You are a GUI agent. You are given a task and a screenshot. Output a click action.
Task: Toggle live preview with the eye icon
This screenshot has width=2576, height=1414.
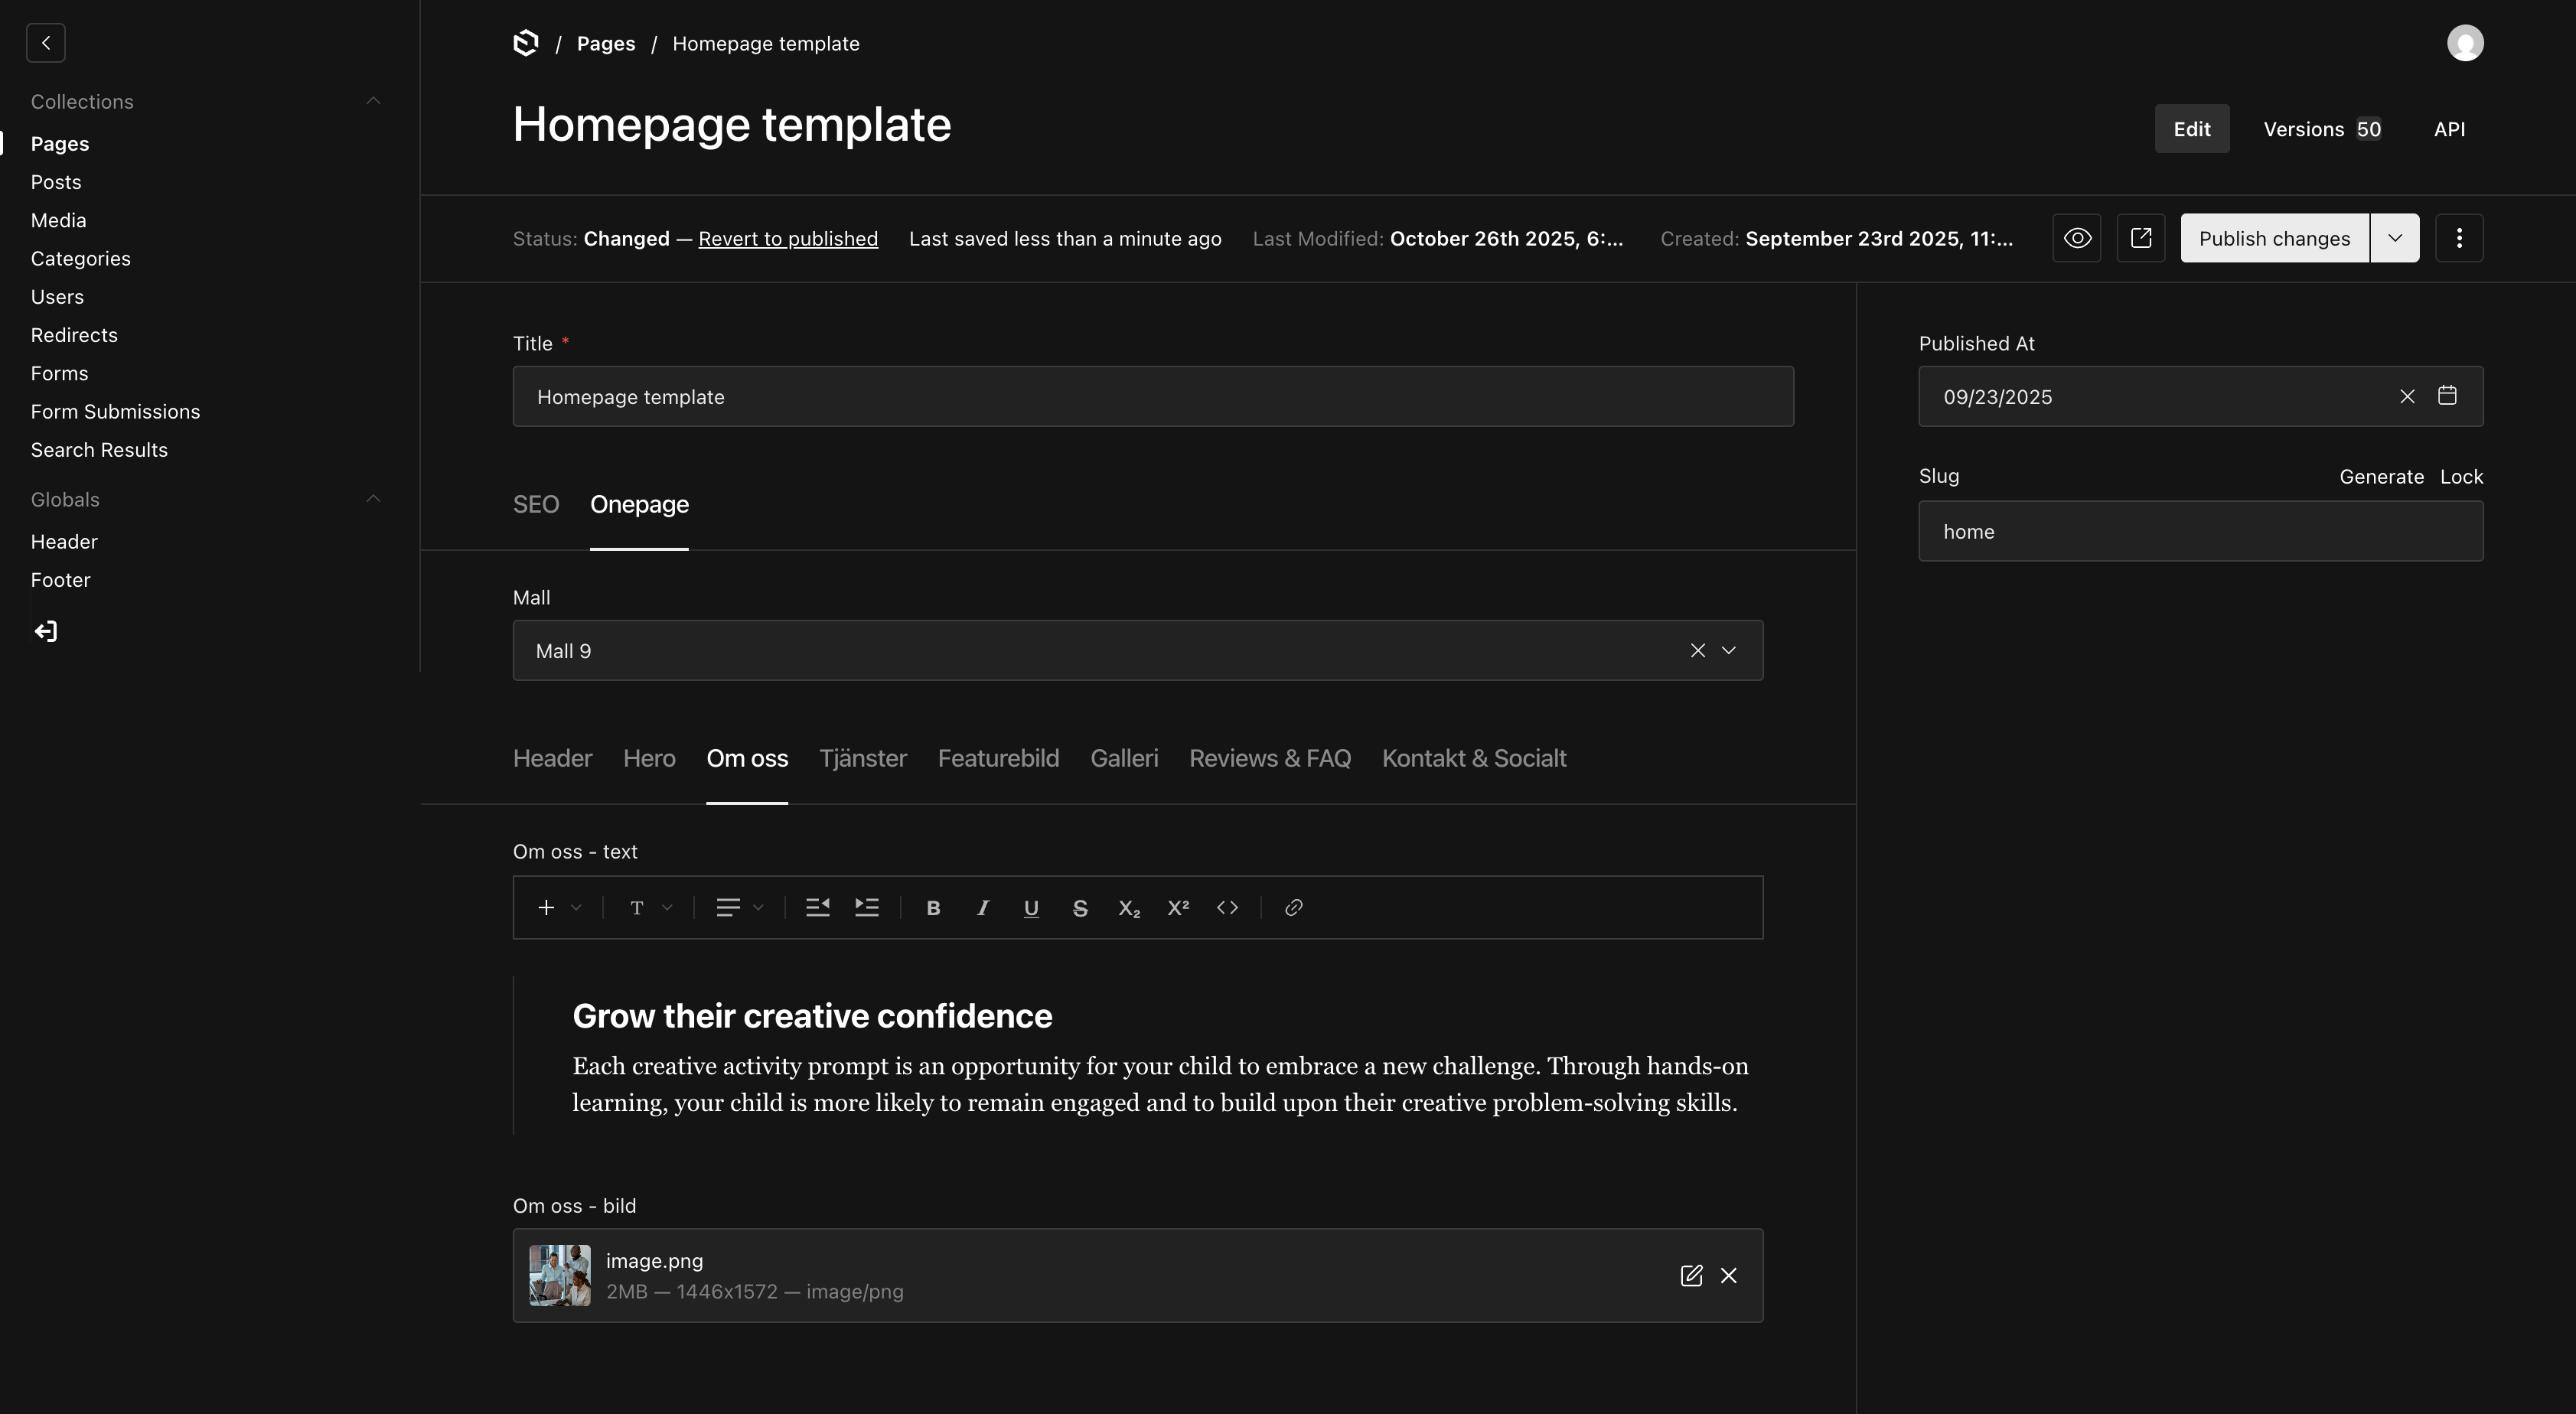click(2077, 238)
